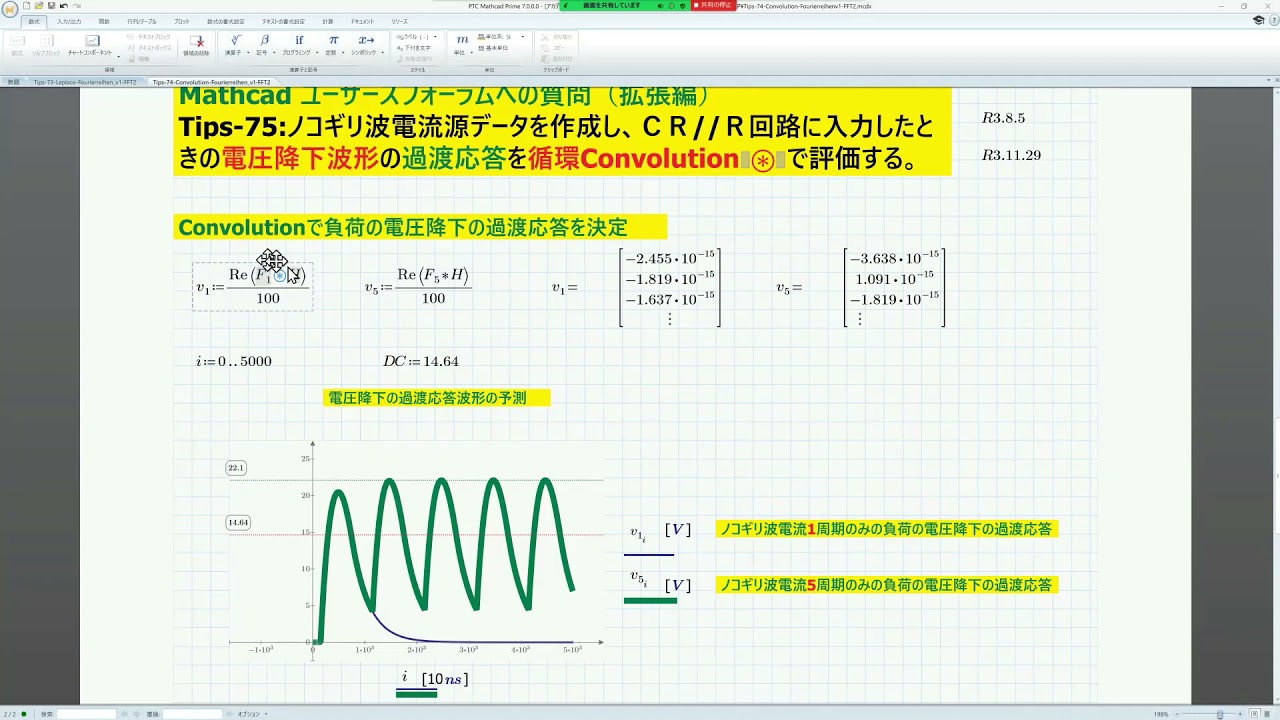Screen dimensions: 1280x720
Task: Click the green status indicator in status bar
Action: 24,714
